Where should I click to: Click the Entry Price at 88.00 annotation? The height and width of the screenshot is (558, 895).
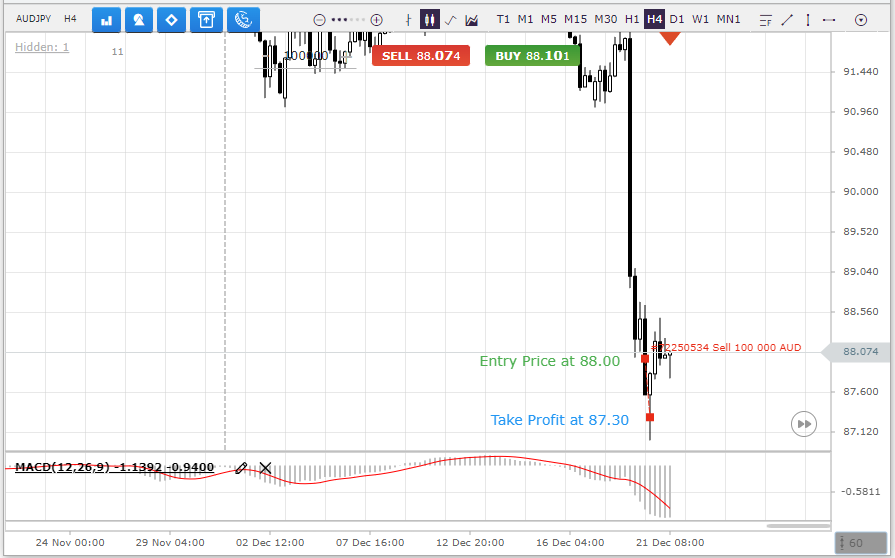coord(549,361)
